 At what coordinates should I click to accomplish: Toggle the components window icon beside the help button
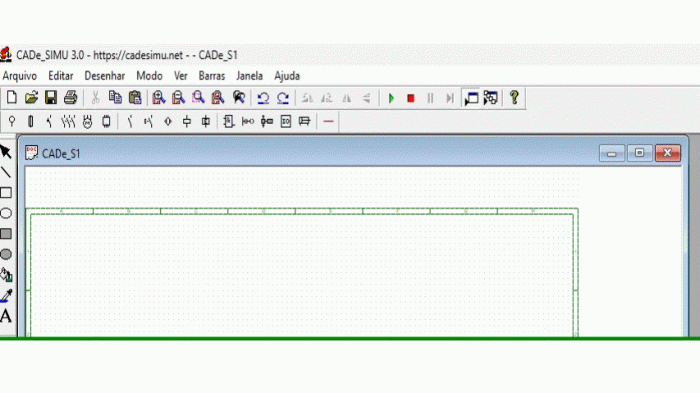pyautogui.click(x=491, y=98)
